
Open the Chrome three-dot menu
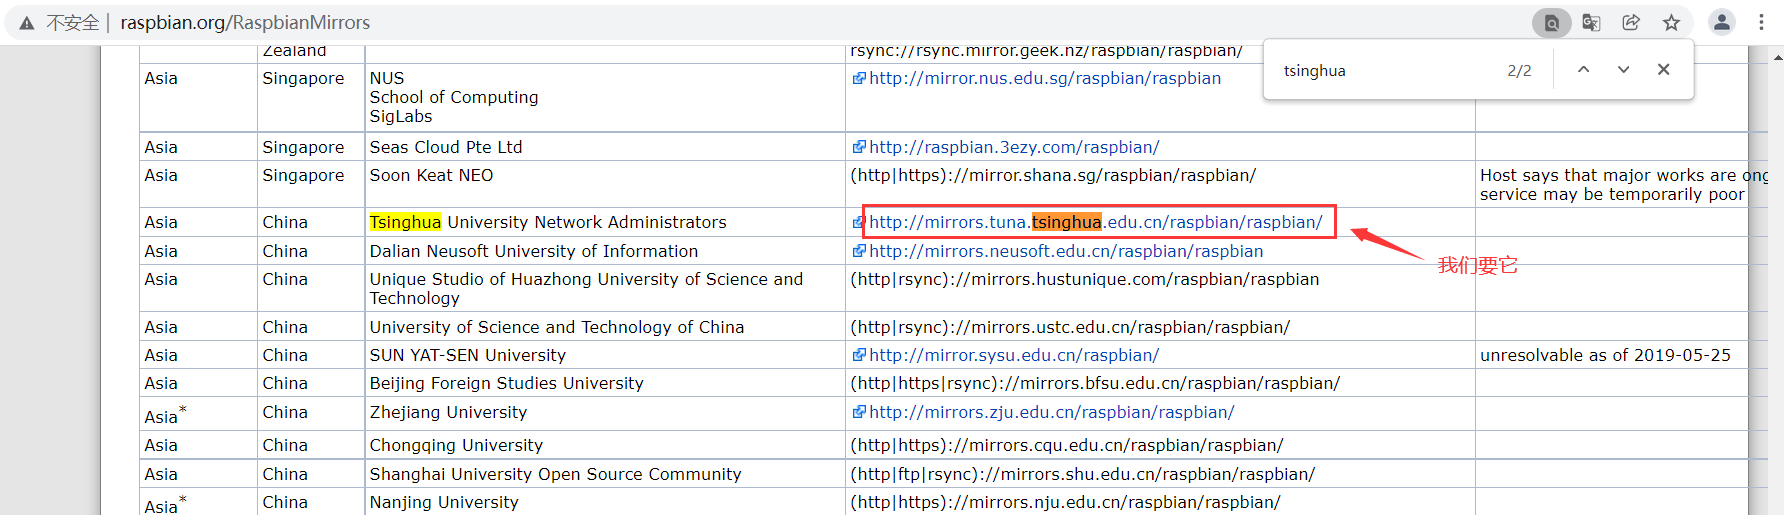point(1761,22)
